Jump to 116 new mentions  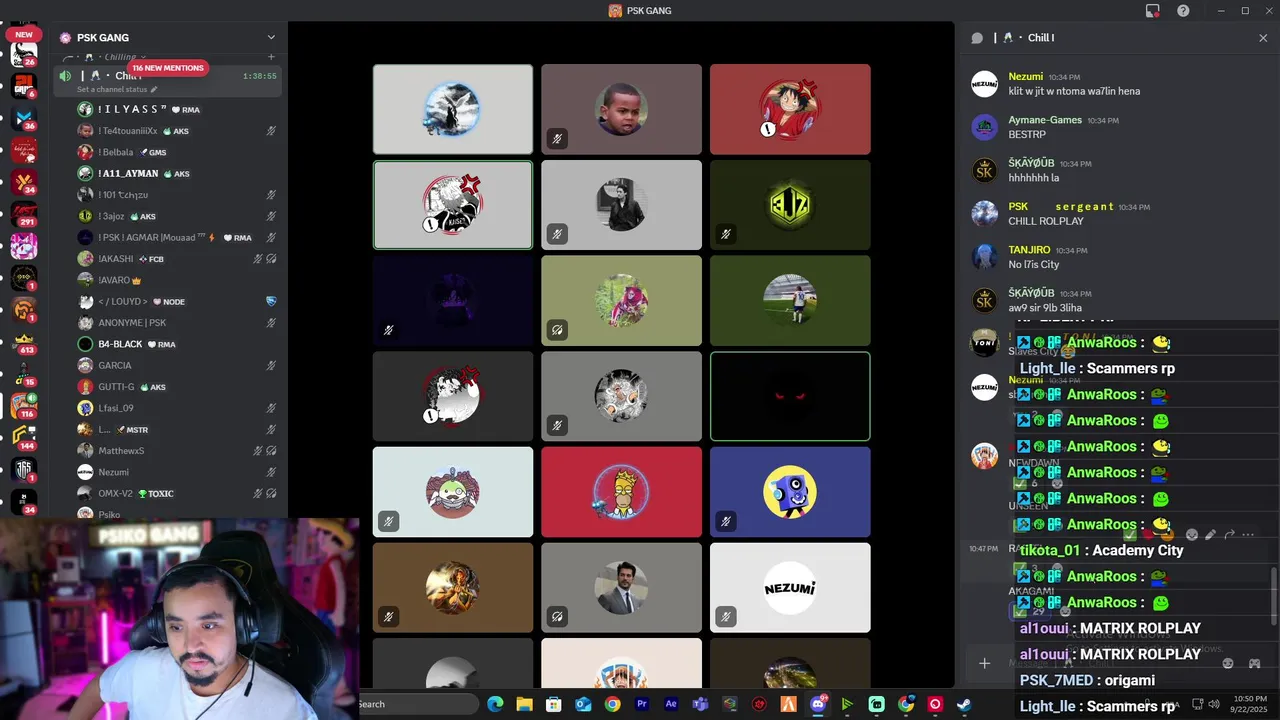168,68
